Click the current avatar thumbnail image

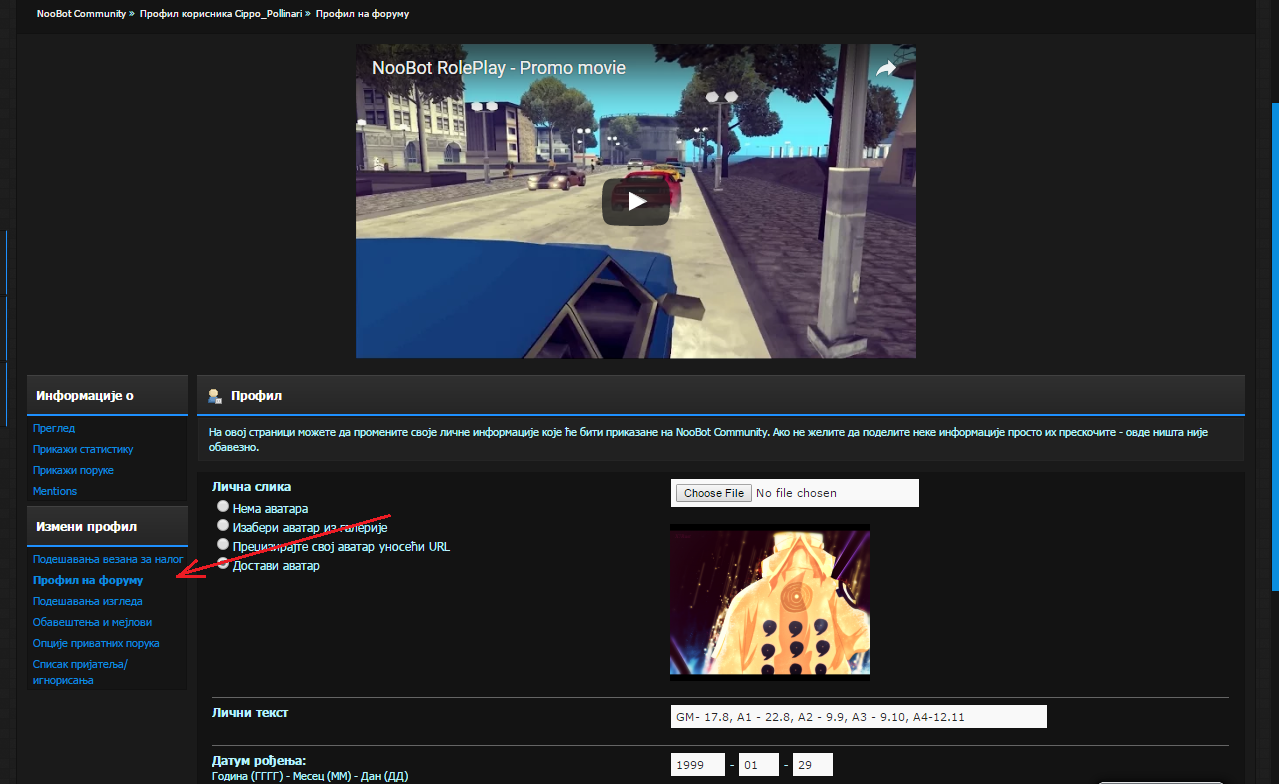[x=769, y=601]
